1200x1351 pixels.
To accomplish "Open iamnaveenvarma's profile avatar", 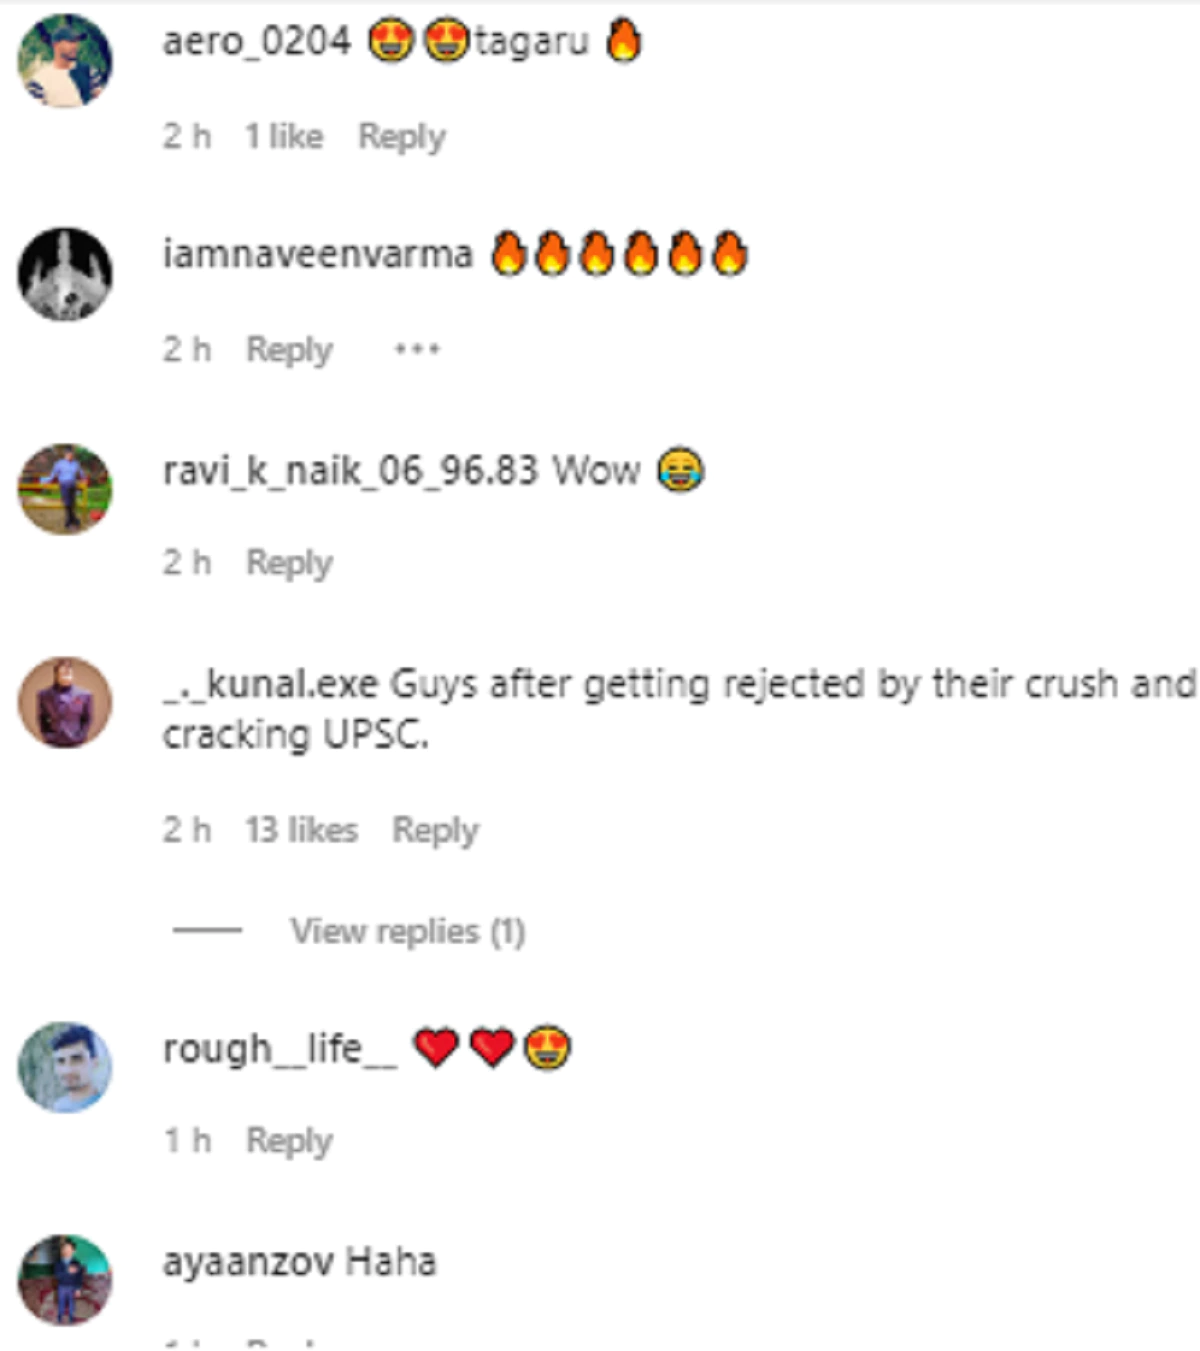I will click(x=65, y=274).
